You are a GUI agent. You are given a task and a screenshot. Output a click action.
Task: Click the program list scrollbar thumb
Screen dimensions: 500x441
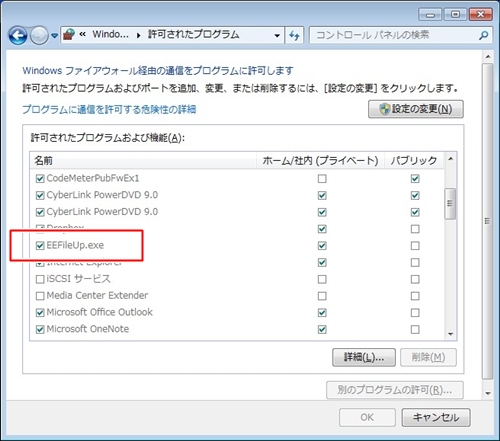(450, 203)
